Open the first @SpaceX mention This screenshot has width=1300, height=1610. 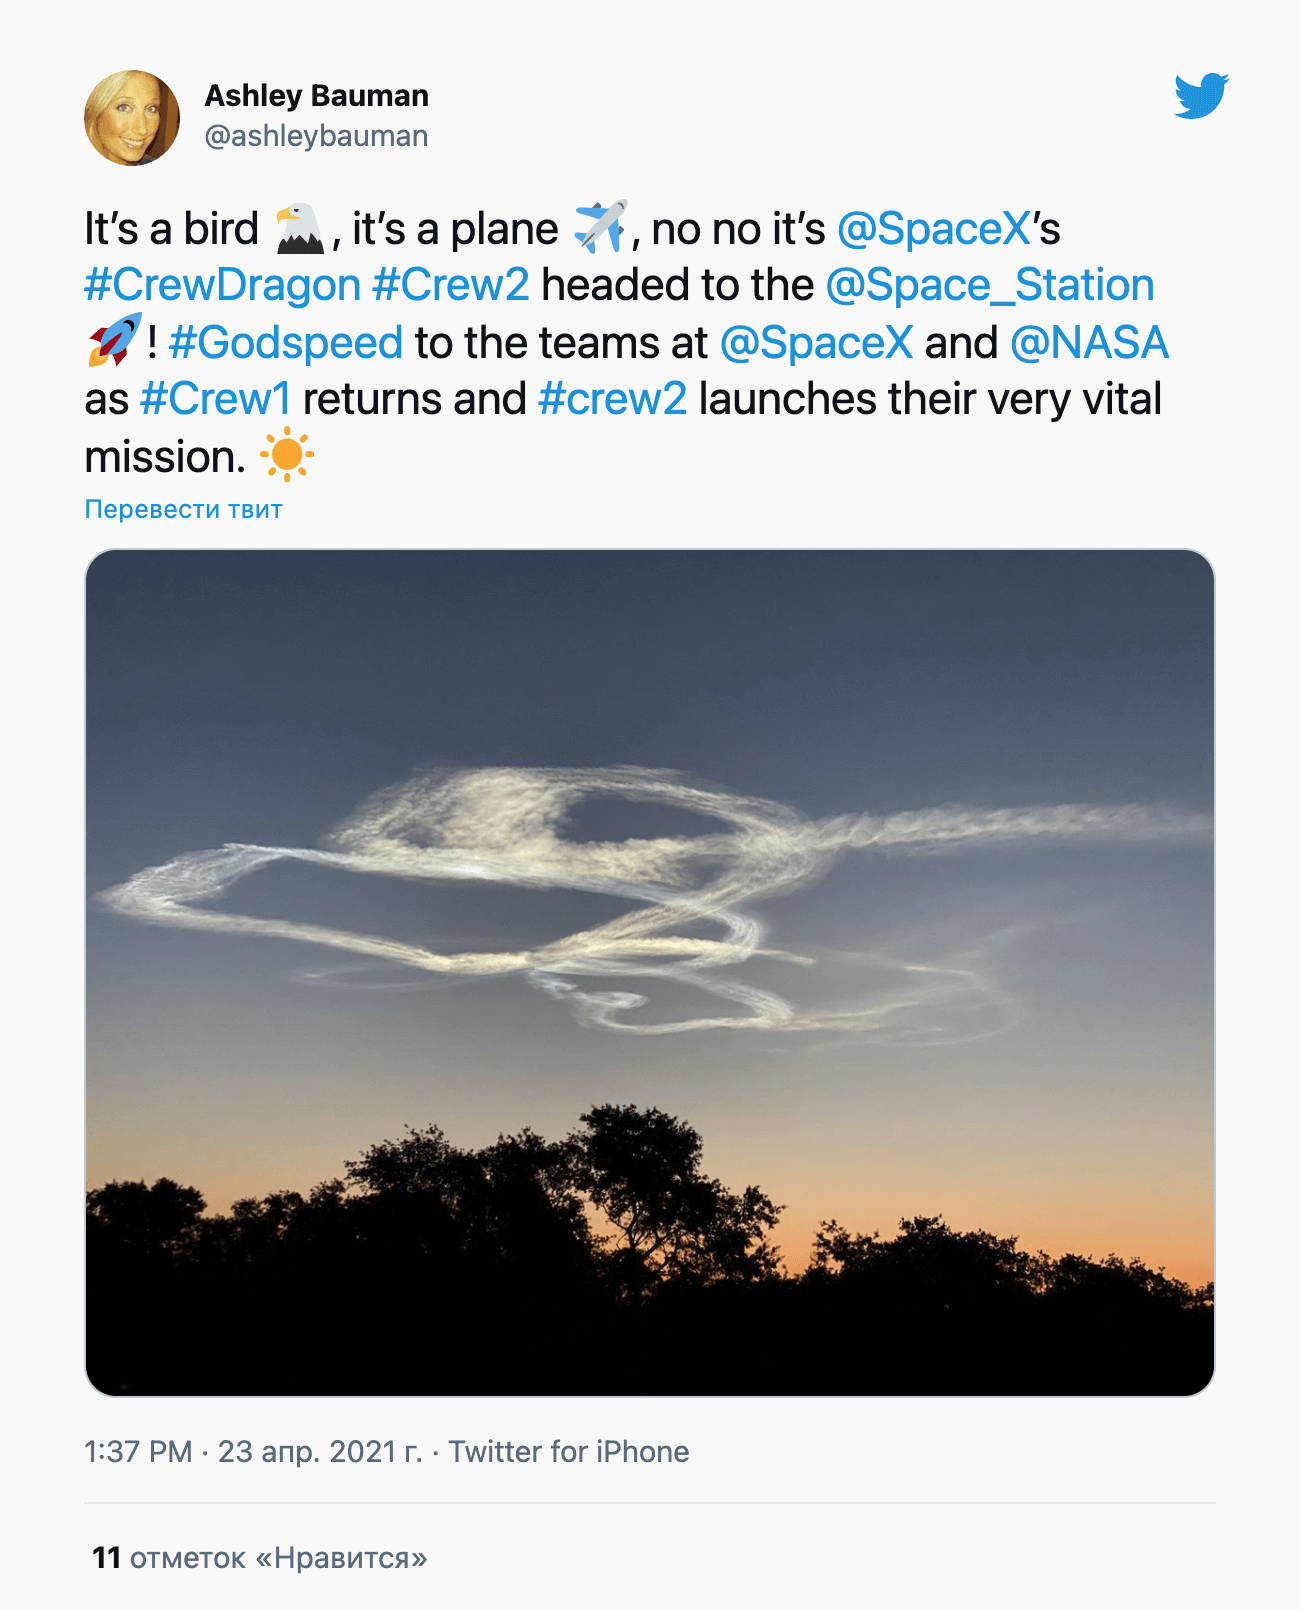(933, 229)
